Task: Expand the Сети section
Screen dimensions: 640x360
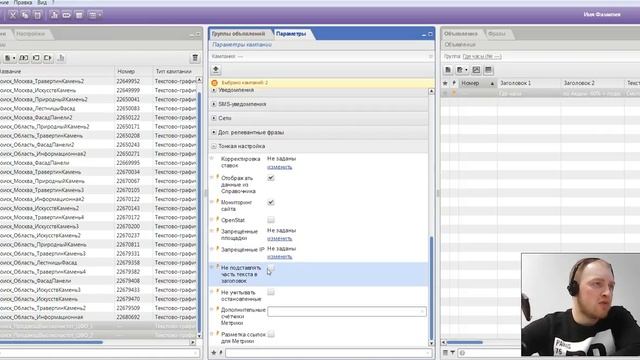Action: pyautogui.click(x=214, y=118)
